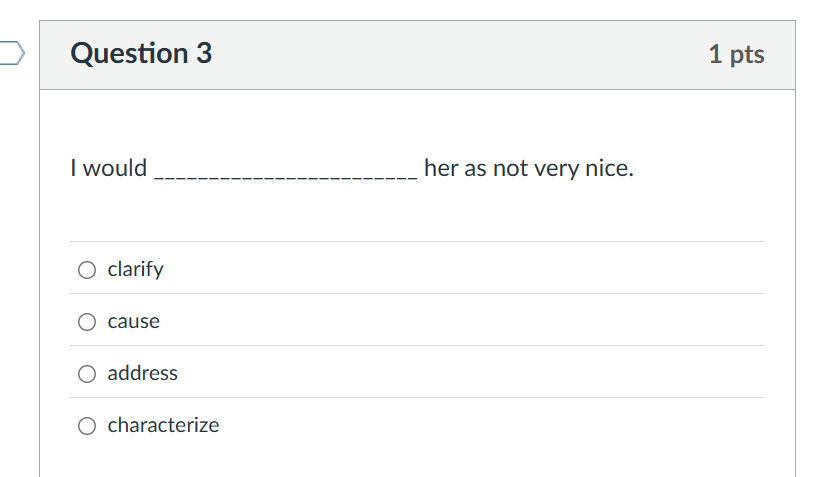Viewport: 816px width, 477px height.
Task: Click the "Question 3" heading
Action: [x=141, y=53]
